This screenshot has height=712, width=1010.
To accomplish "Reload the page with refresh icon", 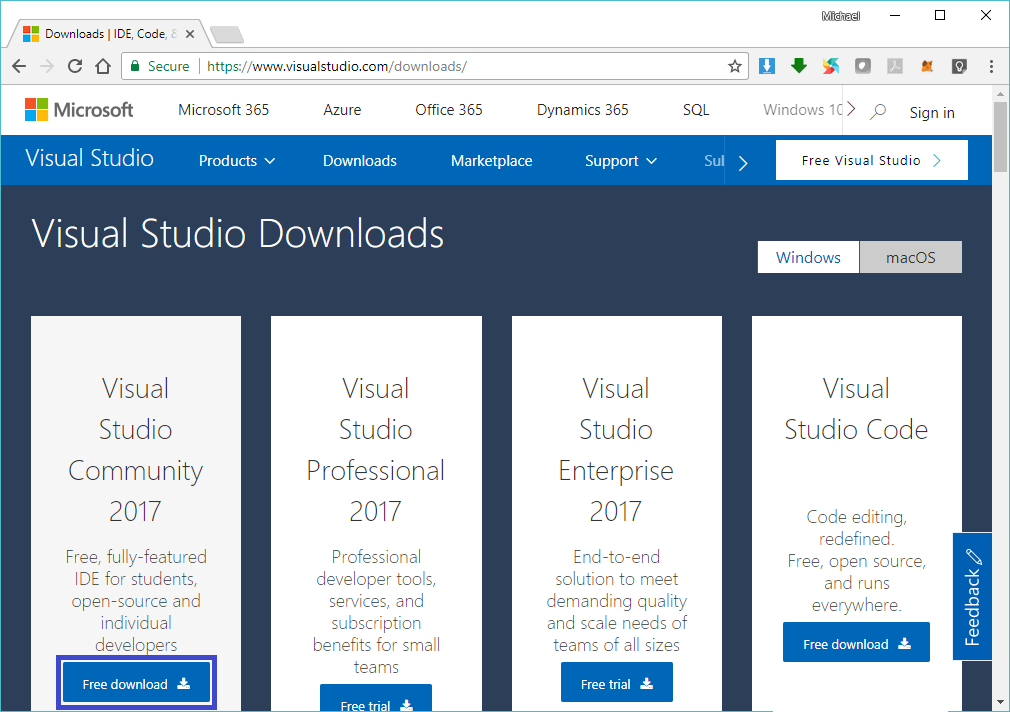I will click(75, 66).
